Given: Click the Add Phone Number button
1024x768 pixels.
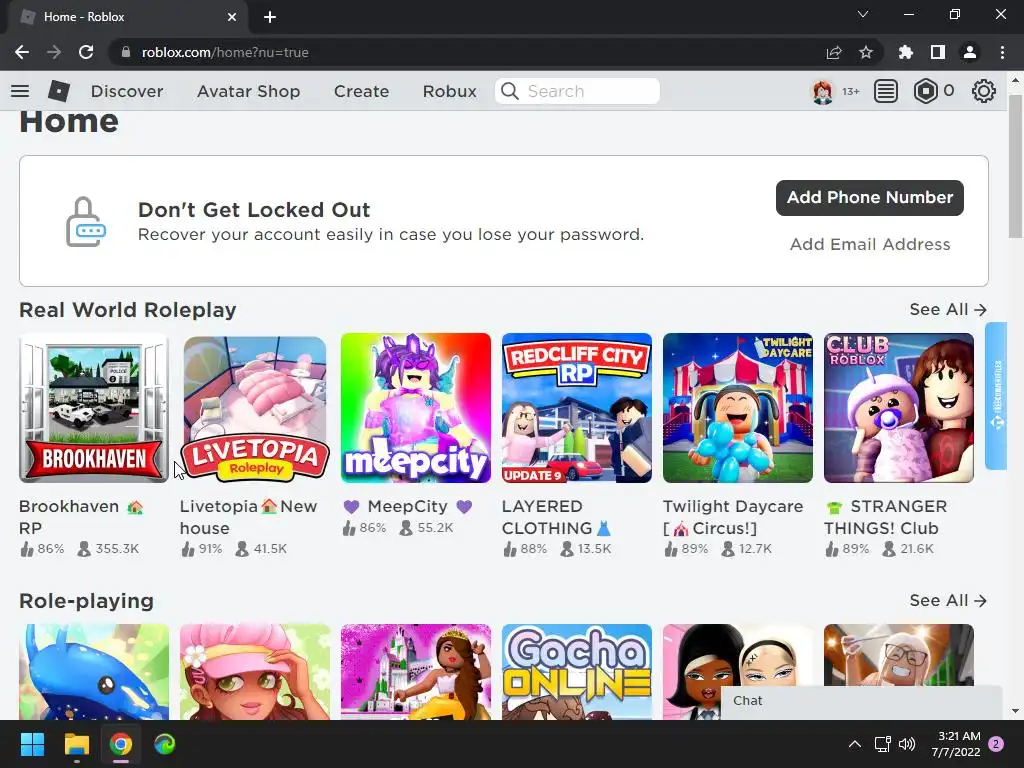Looking at the screenshot, I should pos(870,198).
